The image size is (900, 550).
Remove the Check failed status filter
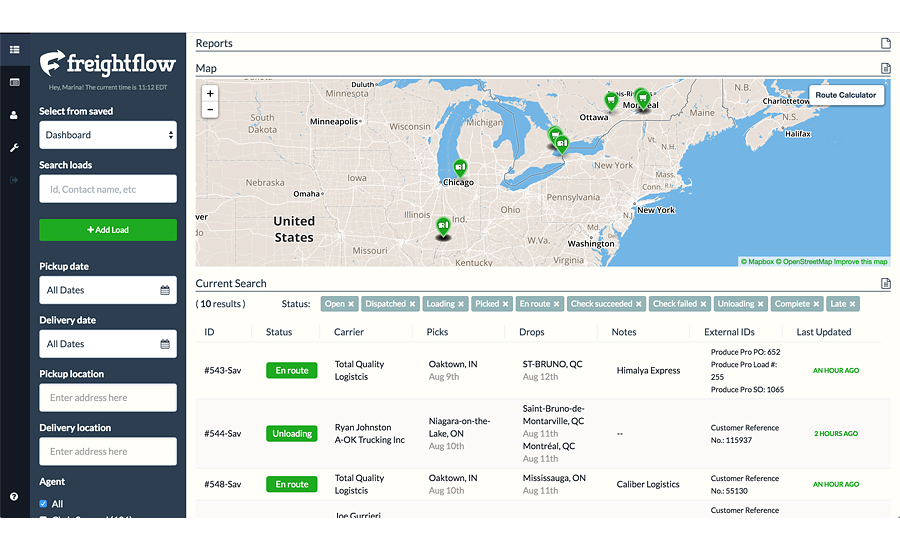[x=704, y=304]
